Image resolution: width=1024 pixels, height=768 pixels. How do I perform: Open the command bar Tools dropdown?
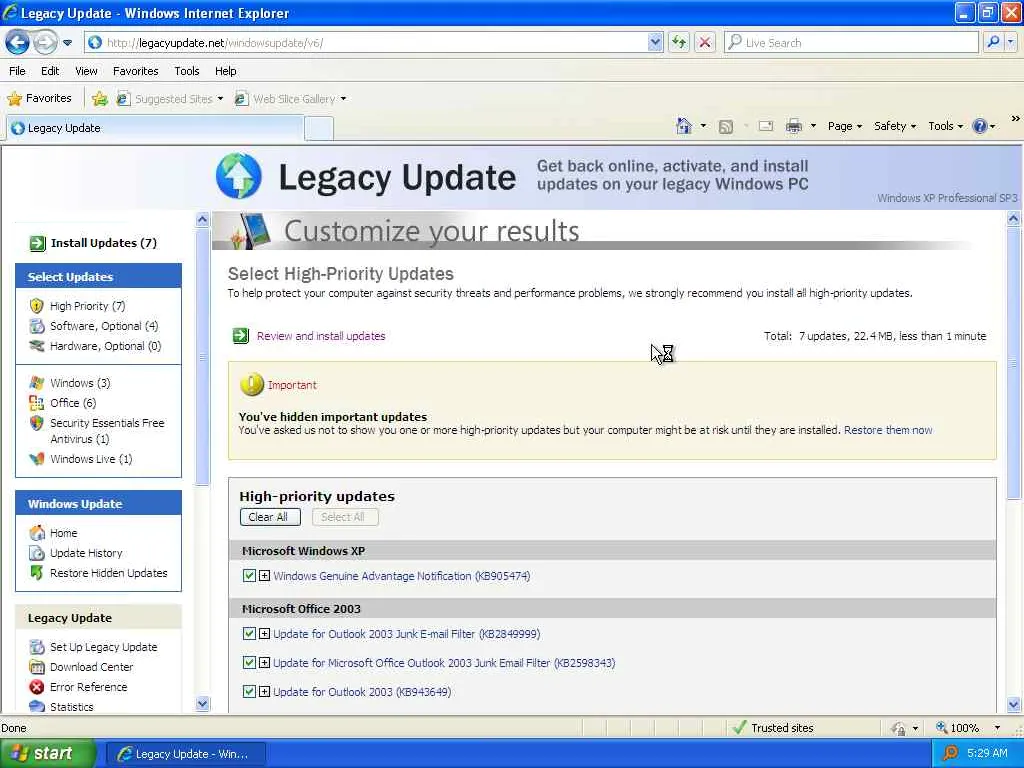[946, 126]
